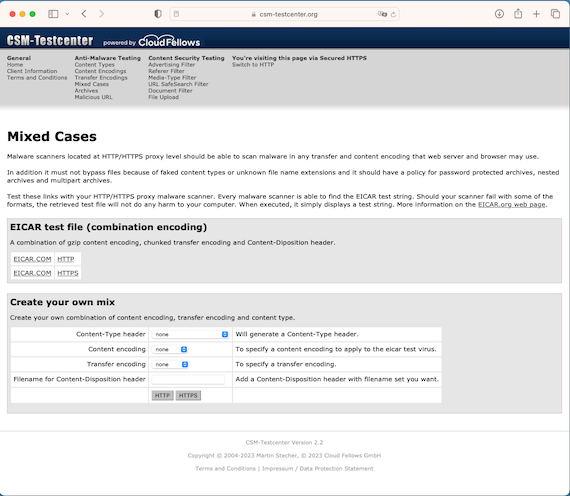Open the URL SafeSearch Filter link
This screenshot has width=570, height=496.
point(178,84)
